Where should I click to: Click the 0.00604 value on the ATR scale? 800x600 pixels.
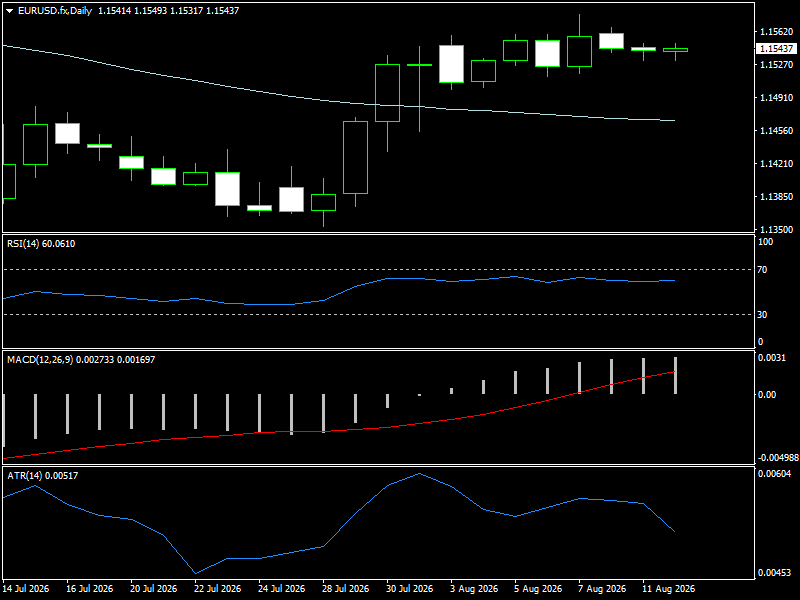pyautogui.click(x=774, y=474)
